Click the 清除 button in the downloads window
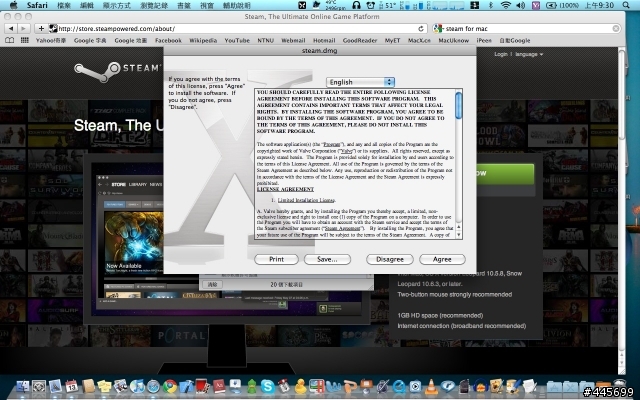640x400 pixels. click(x=212, y=284)
